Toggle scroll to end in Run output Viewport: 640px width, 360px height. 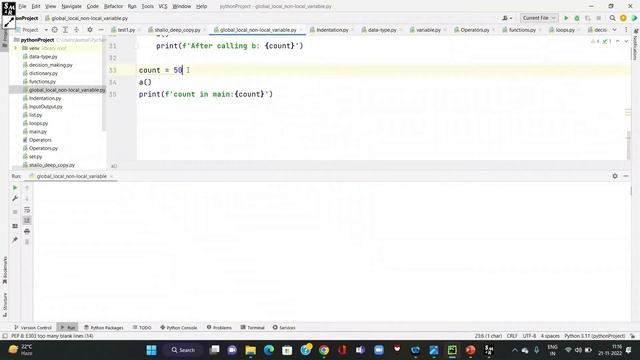click(27, 220)
